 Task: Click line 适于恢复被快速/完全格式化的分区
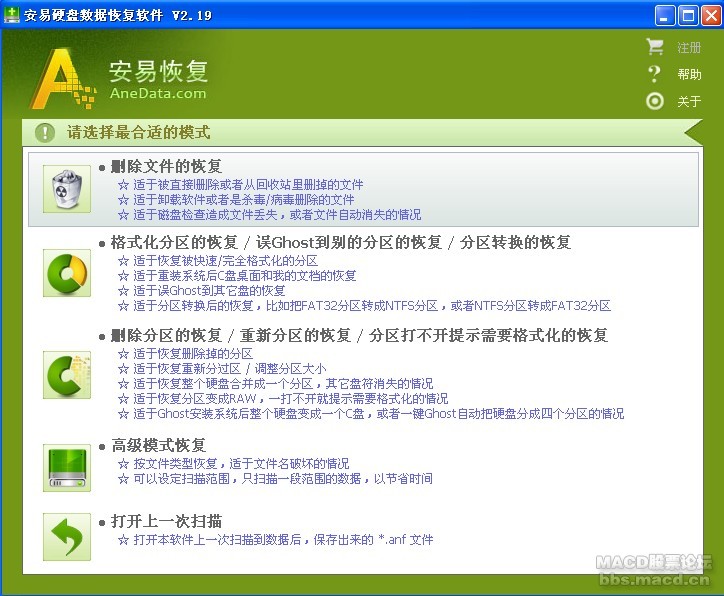point(225,261)
